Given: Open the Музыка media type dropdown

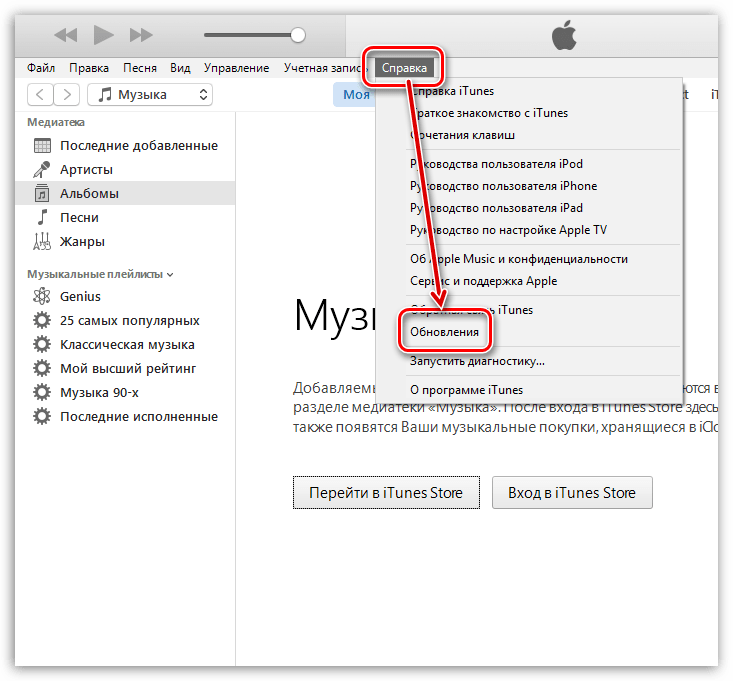Looking at the screenshot, I should [x=150, y=95].
